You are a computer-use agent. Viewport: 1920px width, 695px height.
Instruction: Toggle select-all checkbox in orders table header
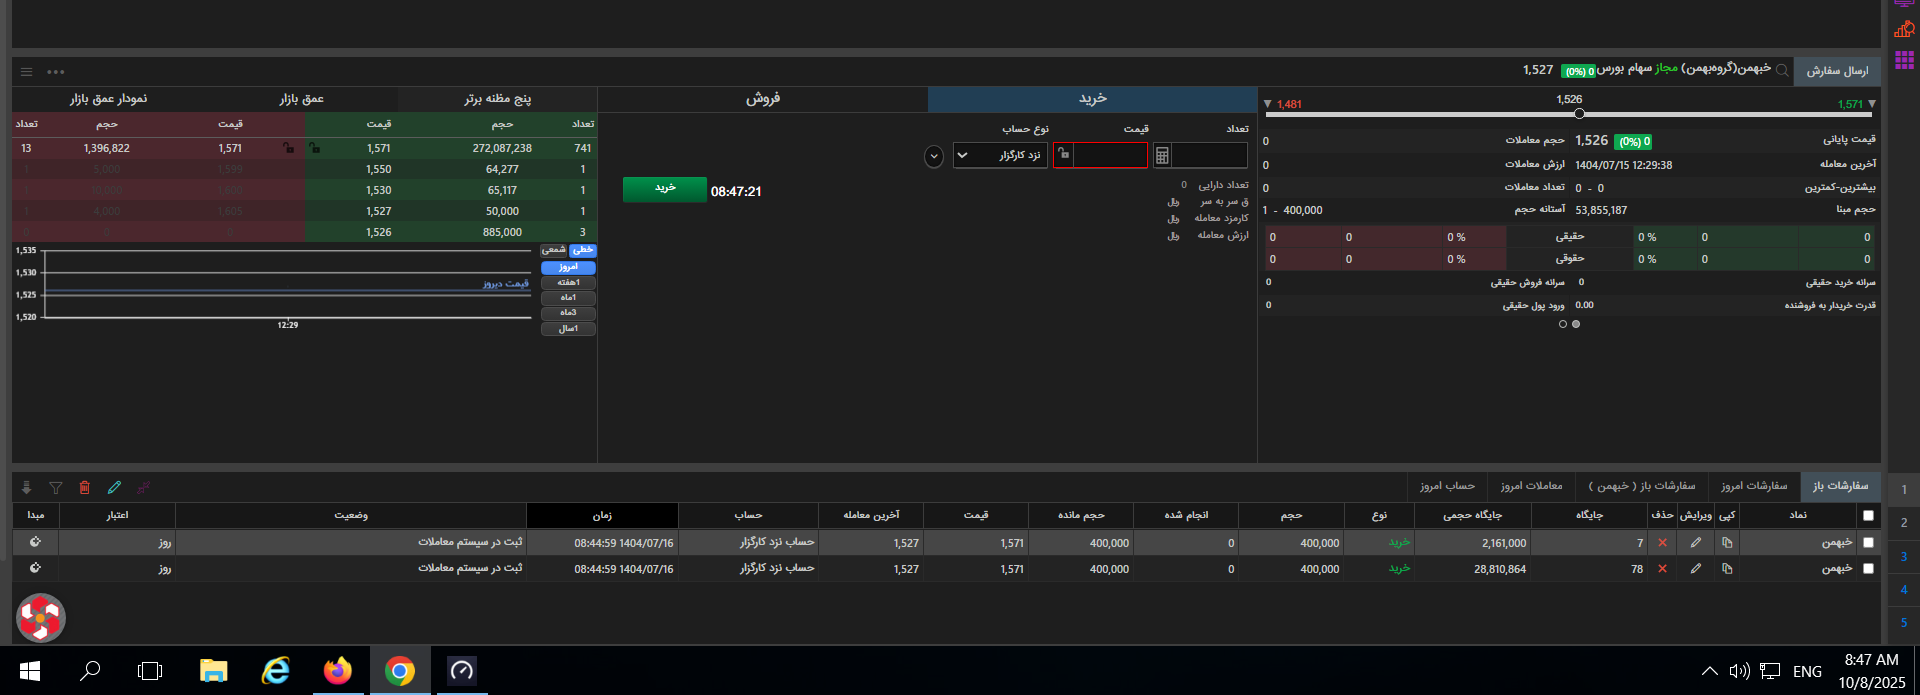tap(1868, 516)
